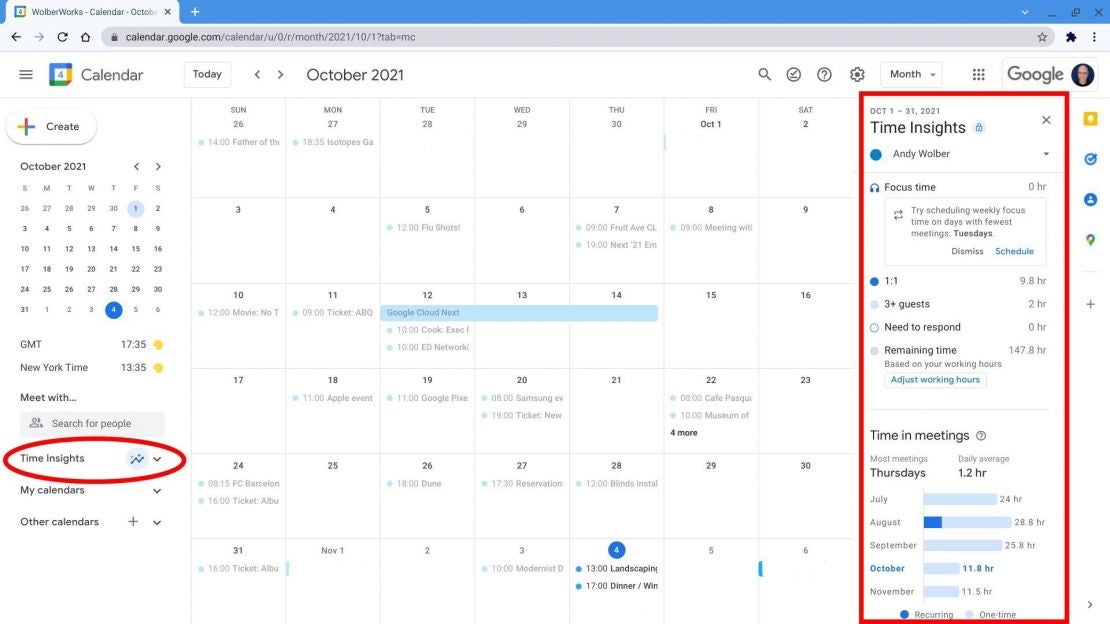Viewport: 1110px width, 624px height.
Task: Open the 18:00 Dune event
Action: click(414, 484)
